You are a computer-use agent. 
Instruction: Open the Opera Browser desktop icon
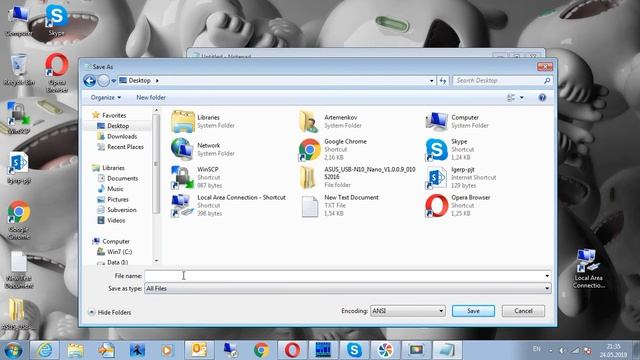point(57,73)
